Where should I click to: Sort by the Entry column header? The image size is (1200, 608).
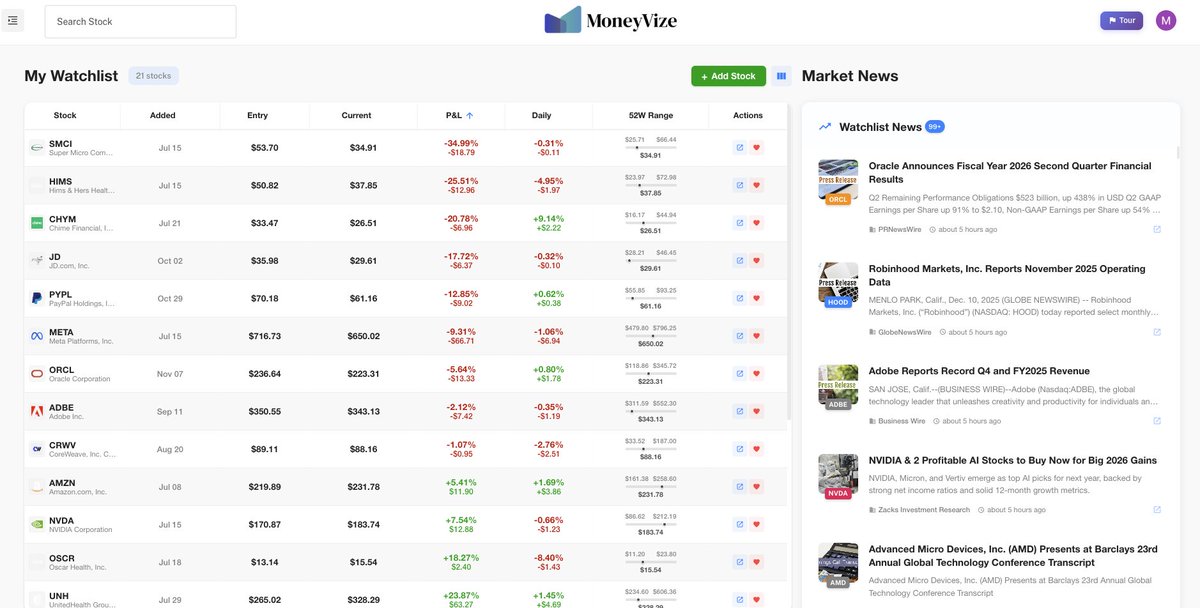(x=257, y=115)
